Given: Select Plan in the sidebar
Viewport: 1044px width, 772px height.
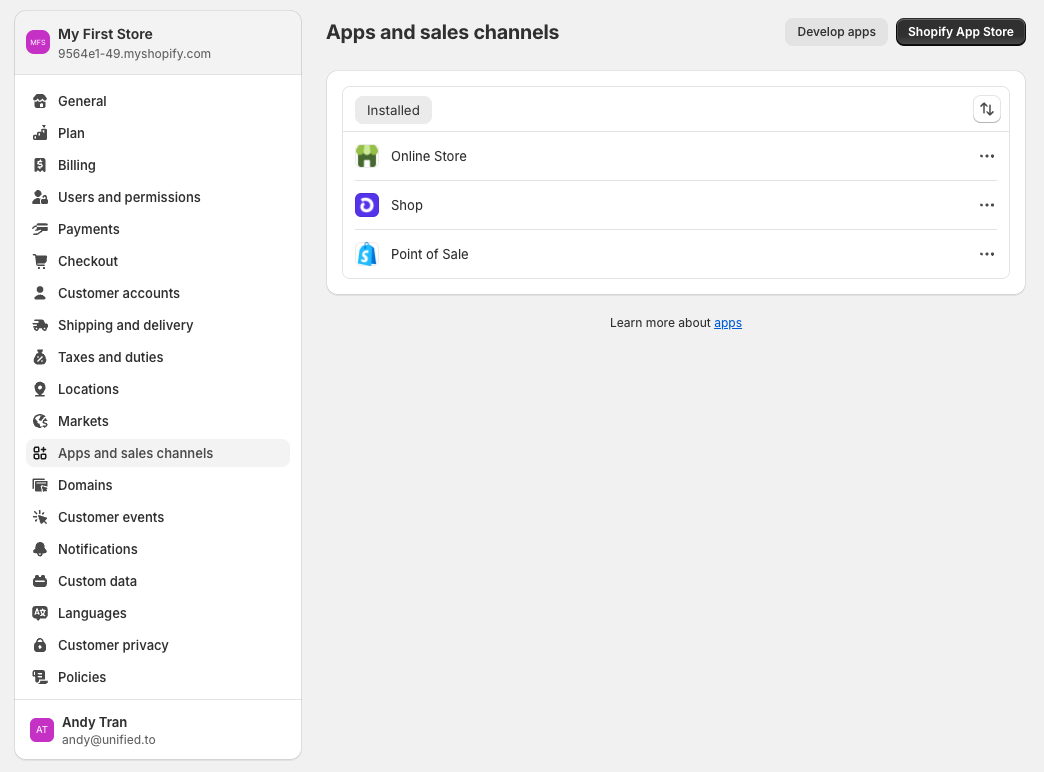Looking at the screenshot, I should (158, 133).
